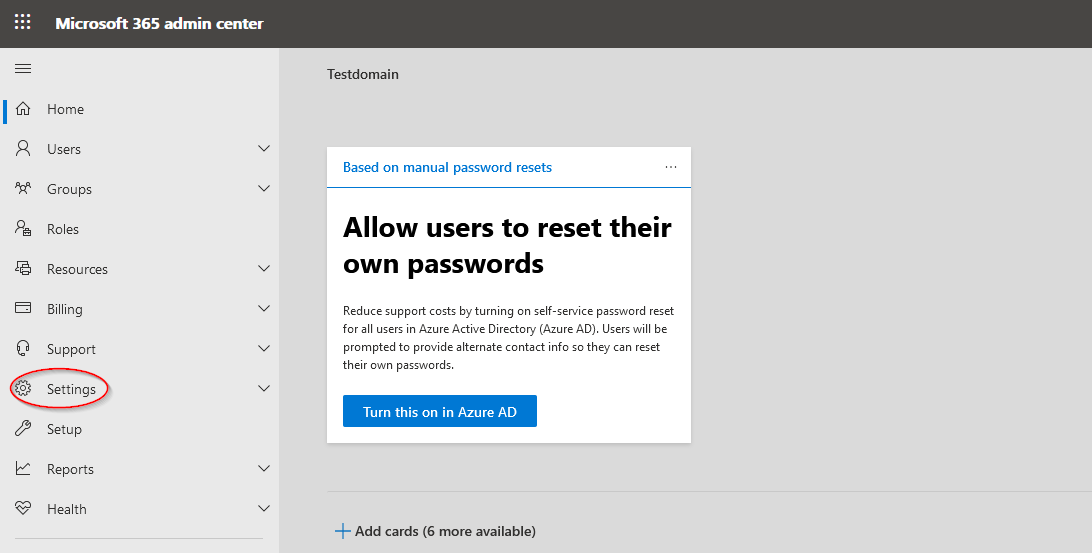Click the Setup wrench icon
This screenshot has height=553, width=1092.
(x=24, y=429)
